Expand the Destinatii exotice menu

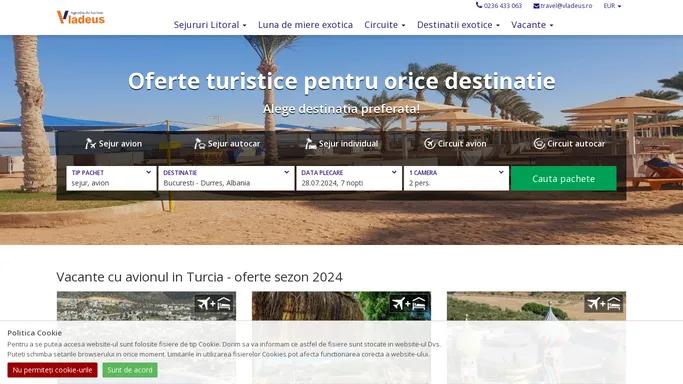pos(458,25)
